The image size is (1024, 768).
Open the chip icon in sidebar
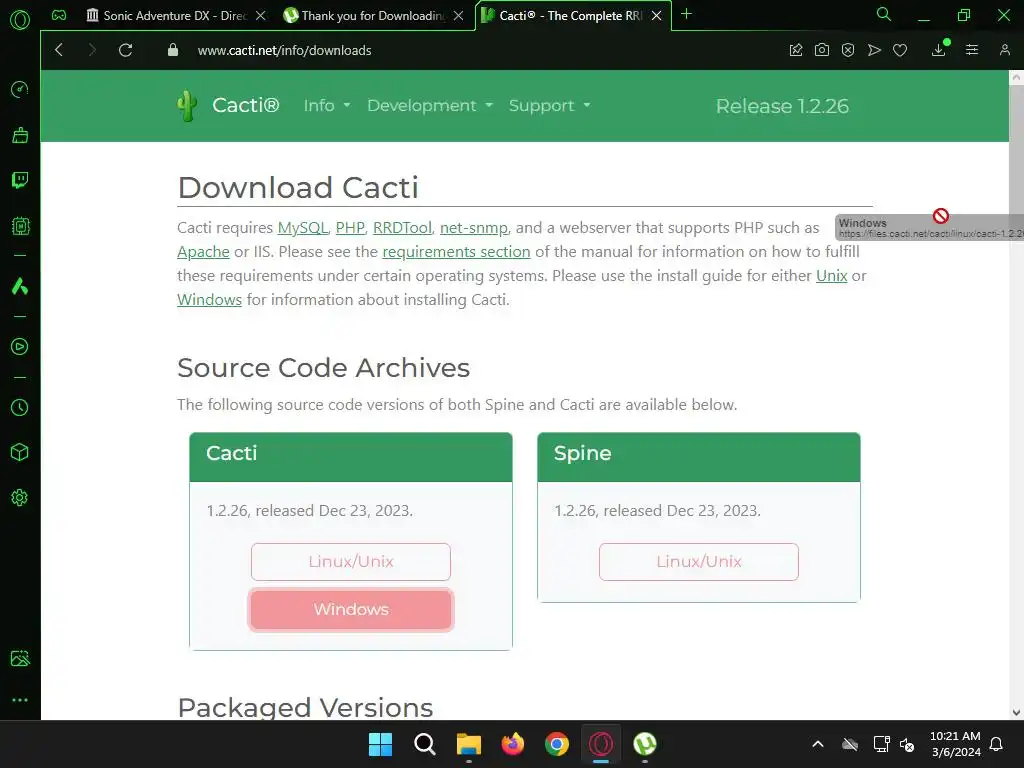coord(20,226)
